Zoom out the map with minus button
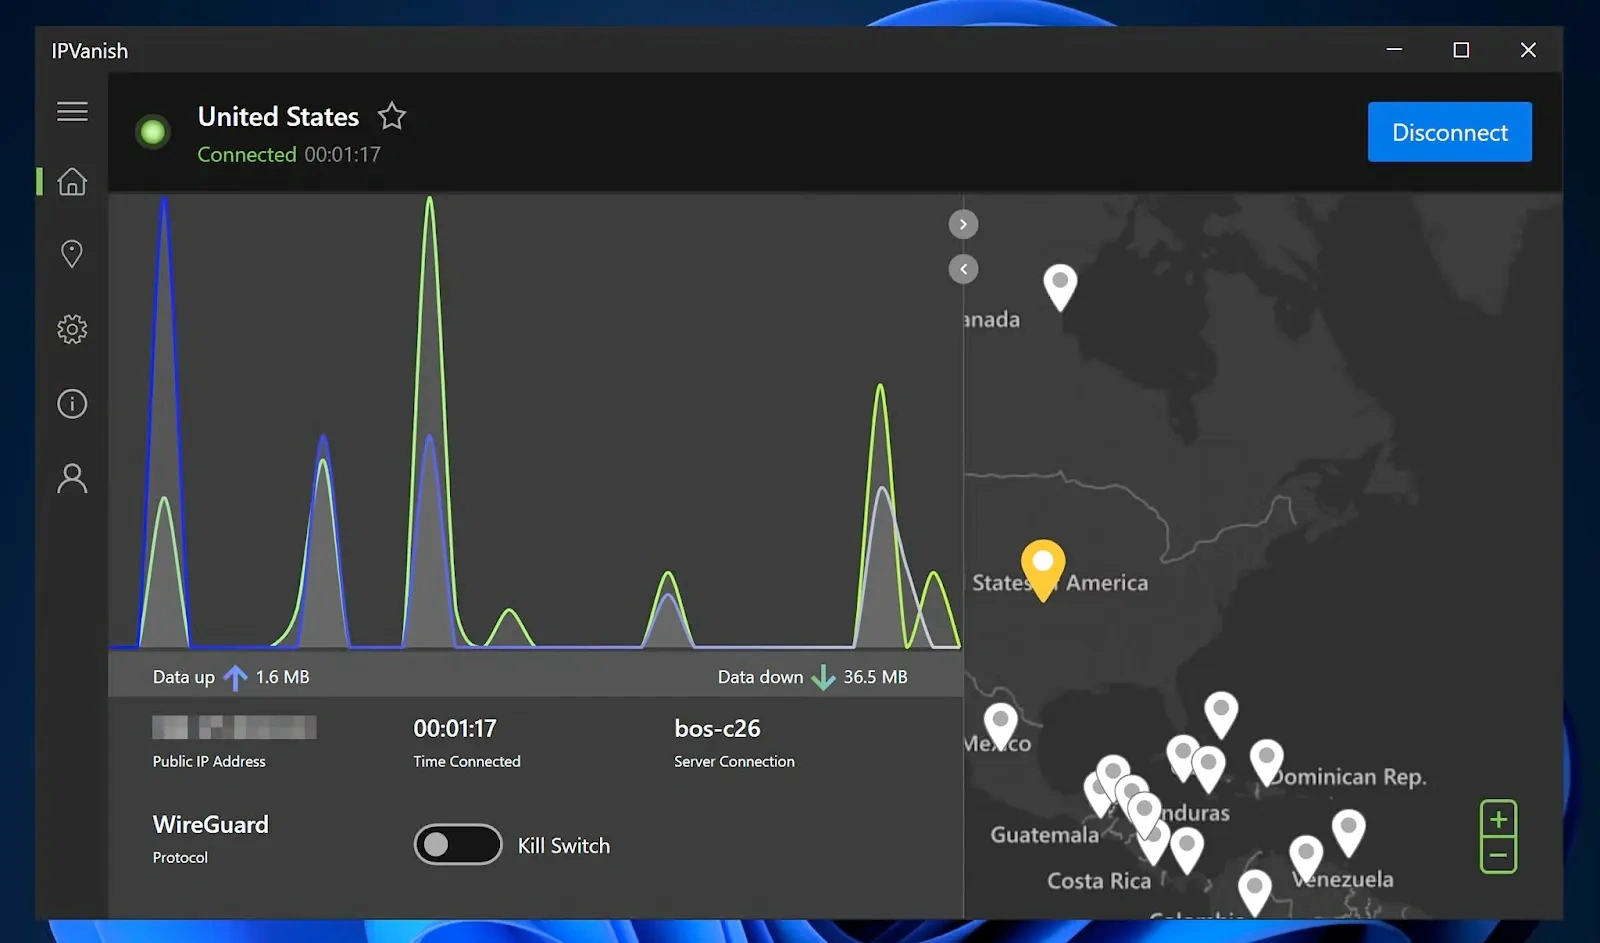Image resolution: width=1600 pixels, height=943 pixels. coord(1498,855)
